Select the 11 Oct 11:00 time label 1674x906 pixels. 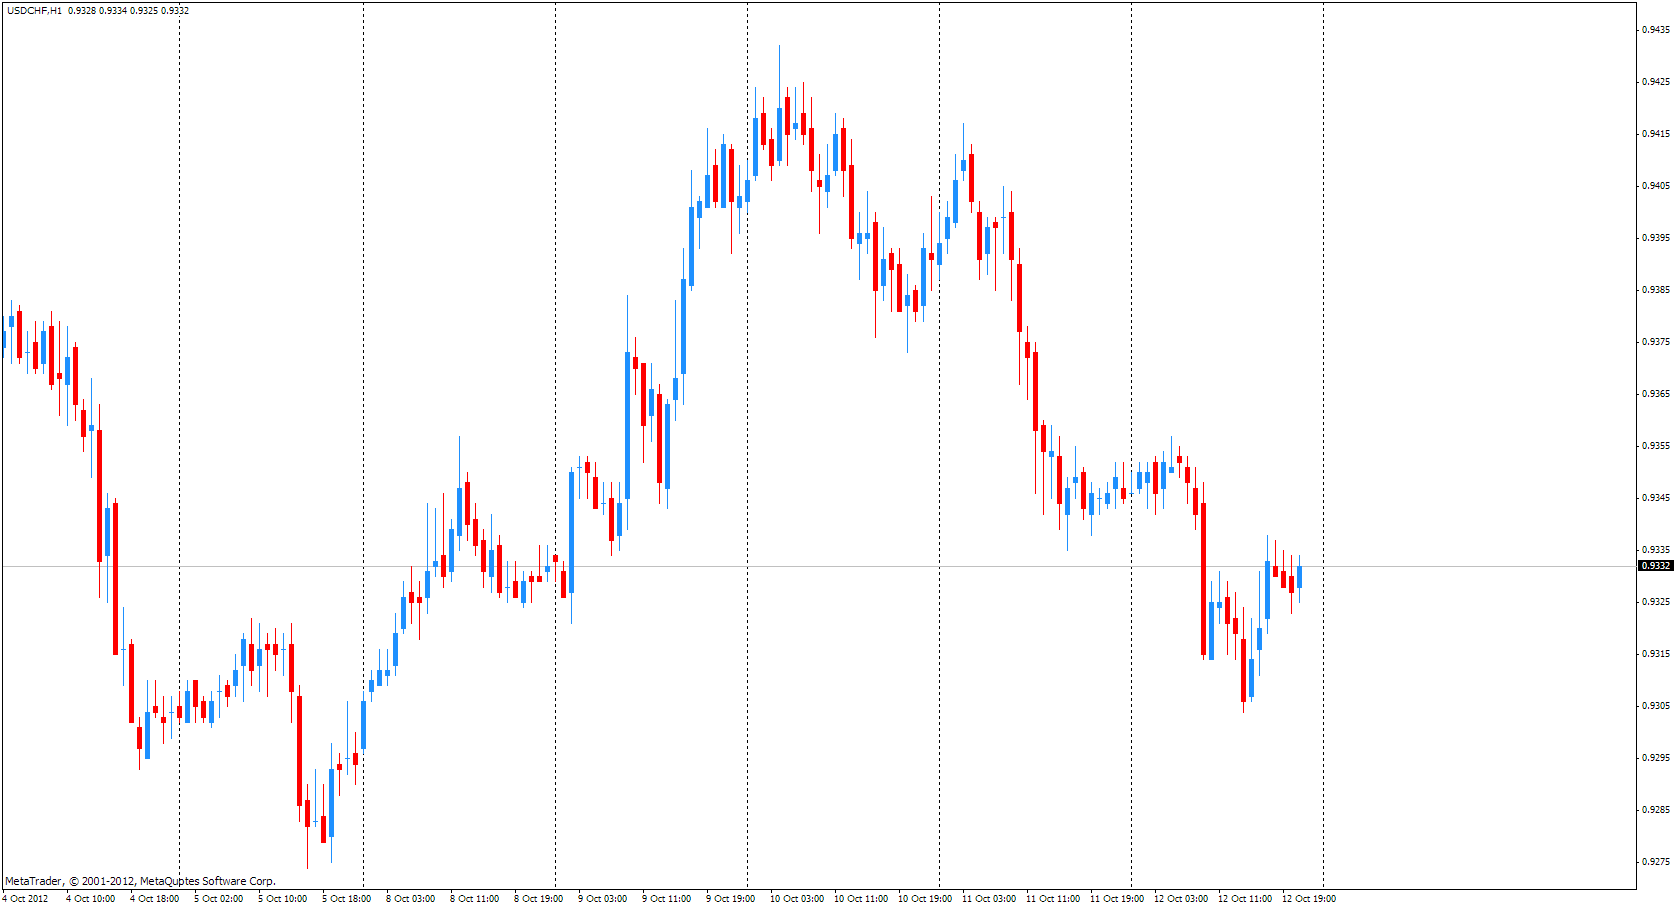pyautogui.click(x=1053, y=899)
